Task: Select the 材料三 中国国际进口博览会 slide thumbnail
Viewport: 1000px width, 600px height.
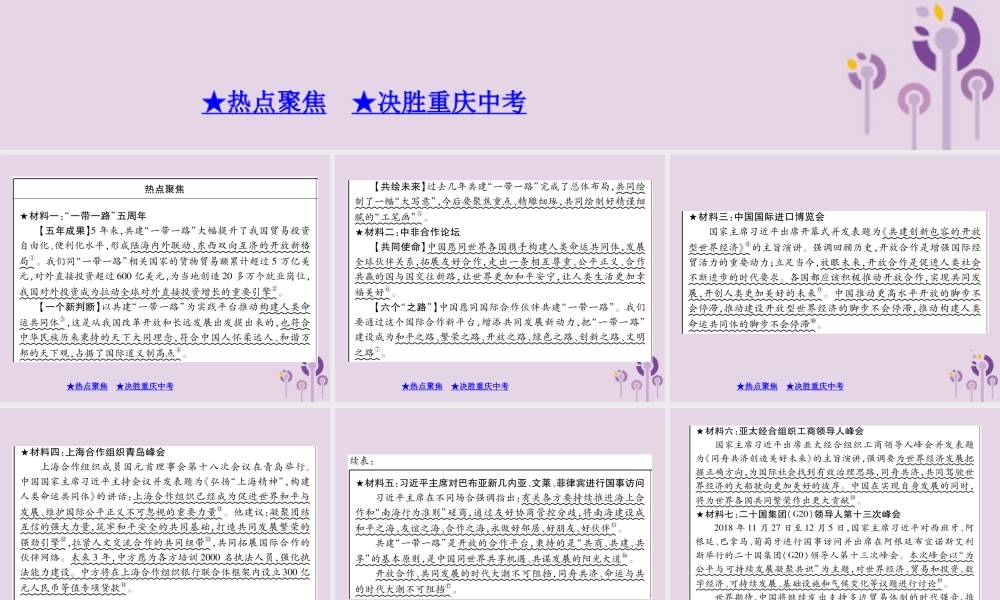Action: [x=835, y=279]
